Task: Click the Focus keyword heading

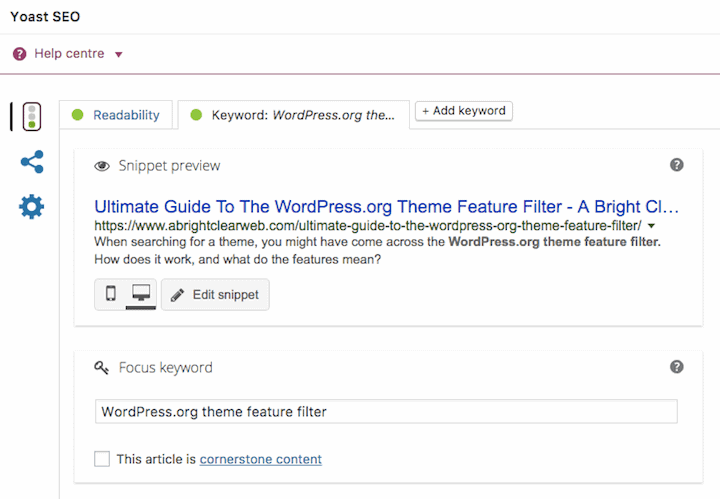Action: click(x=165, y=368)
